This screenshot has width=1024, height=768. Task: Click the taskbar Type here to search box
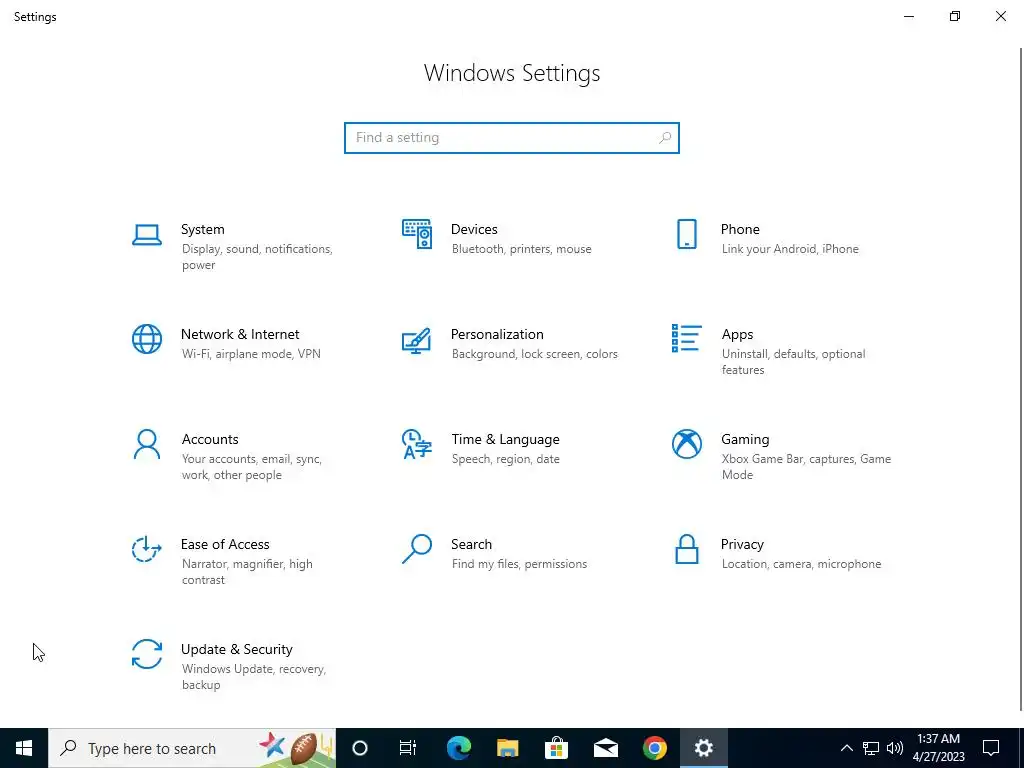coord(192,748)
